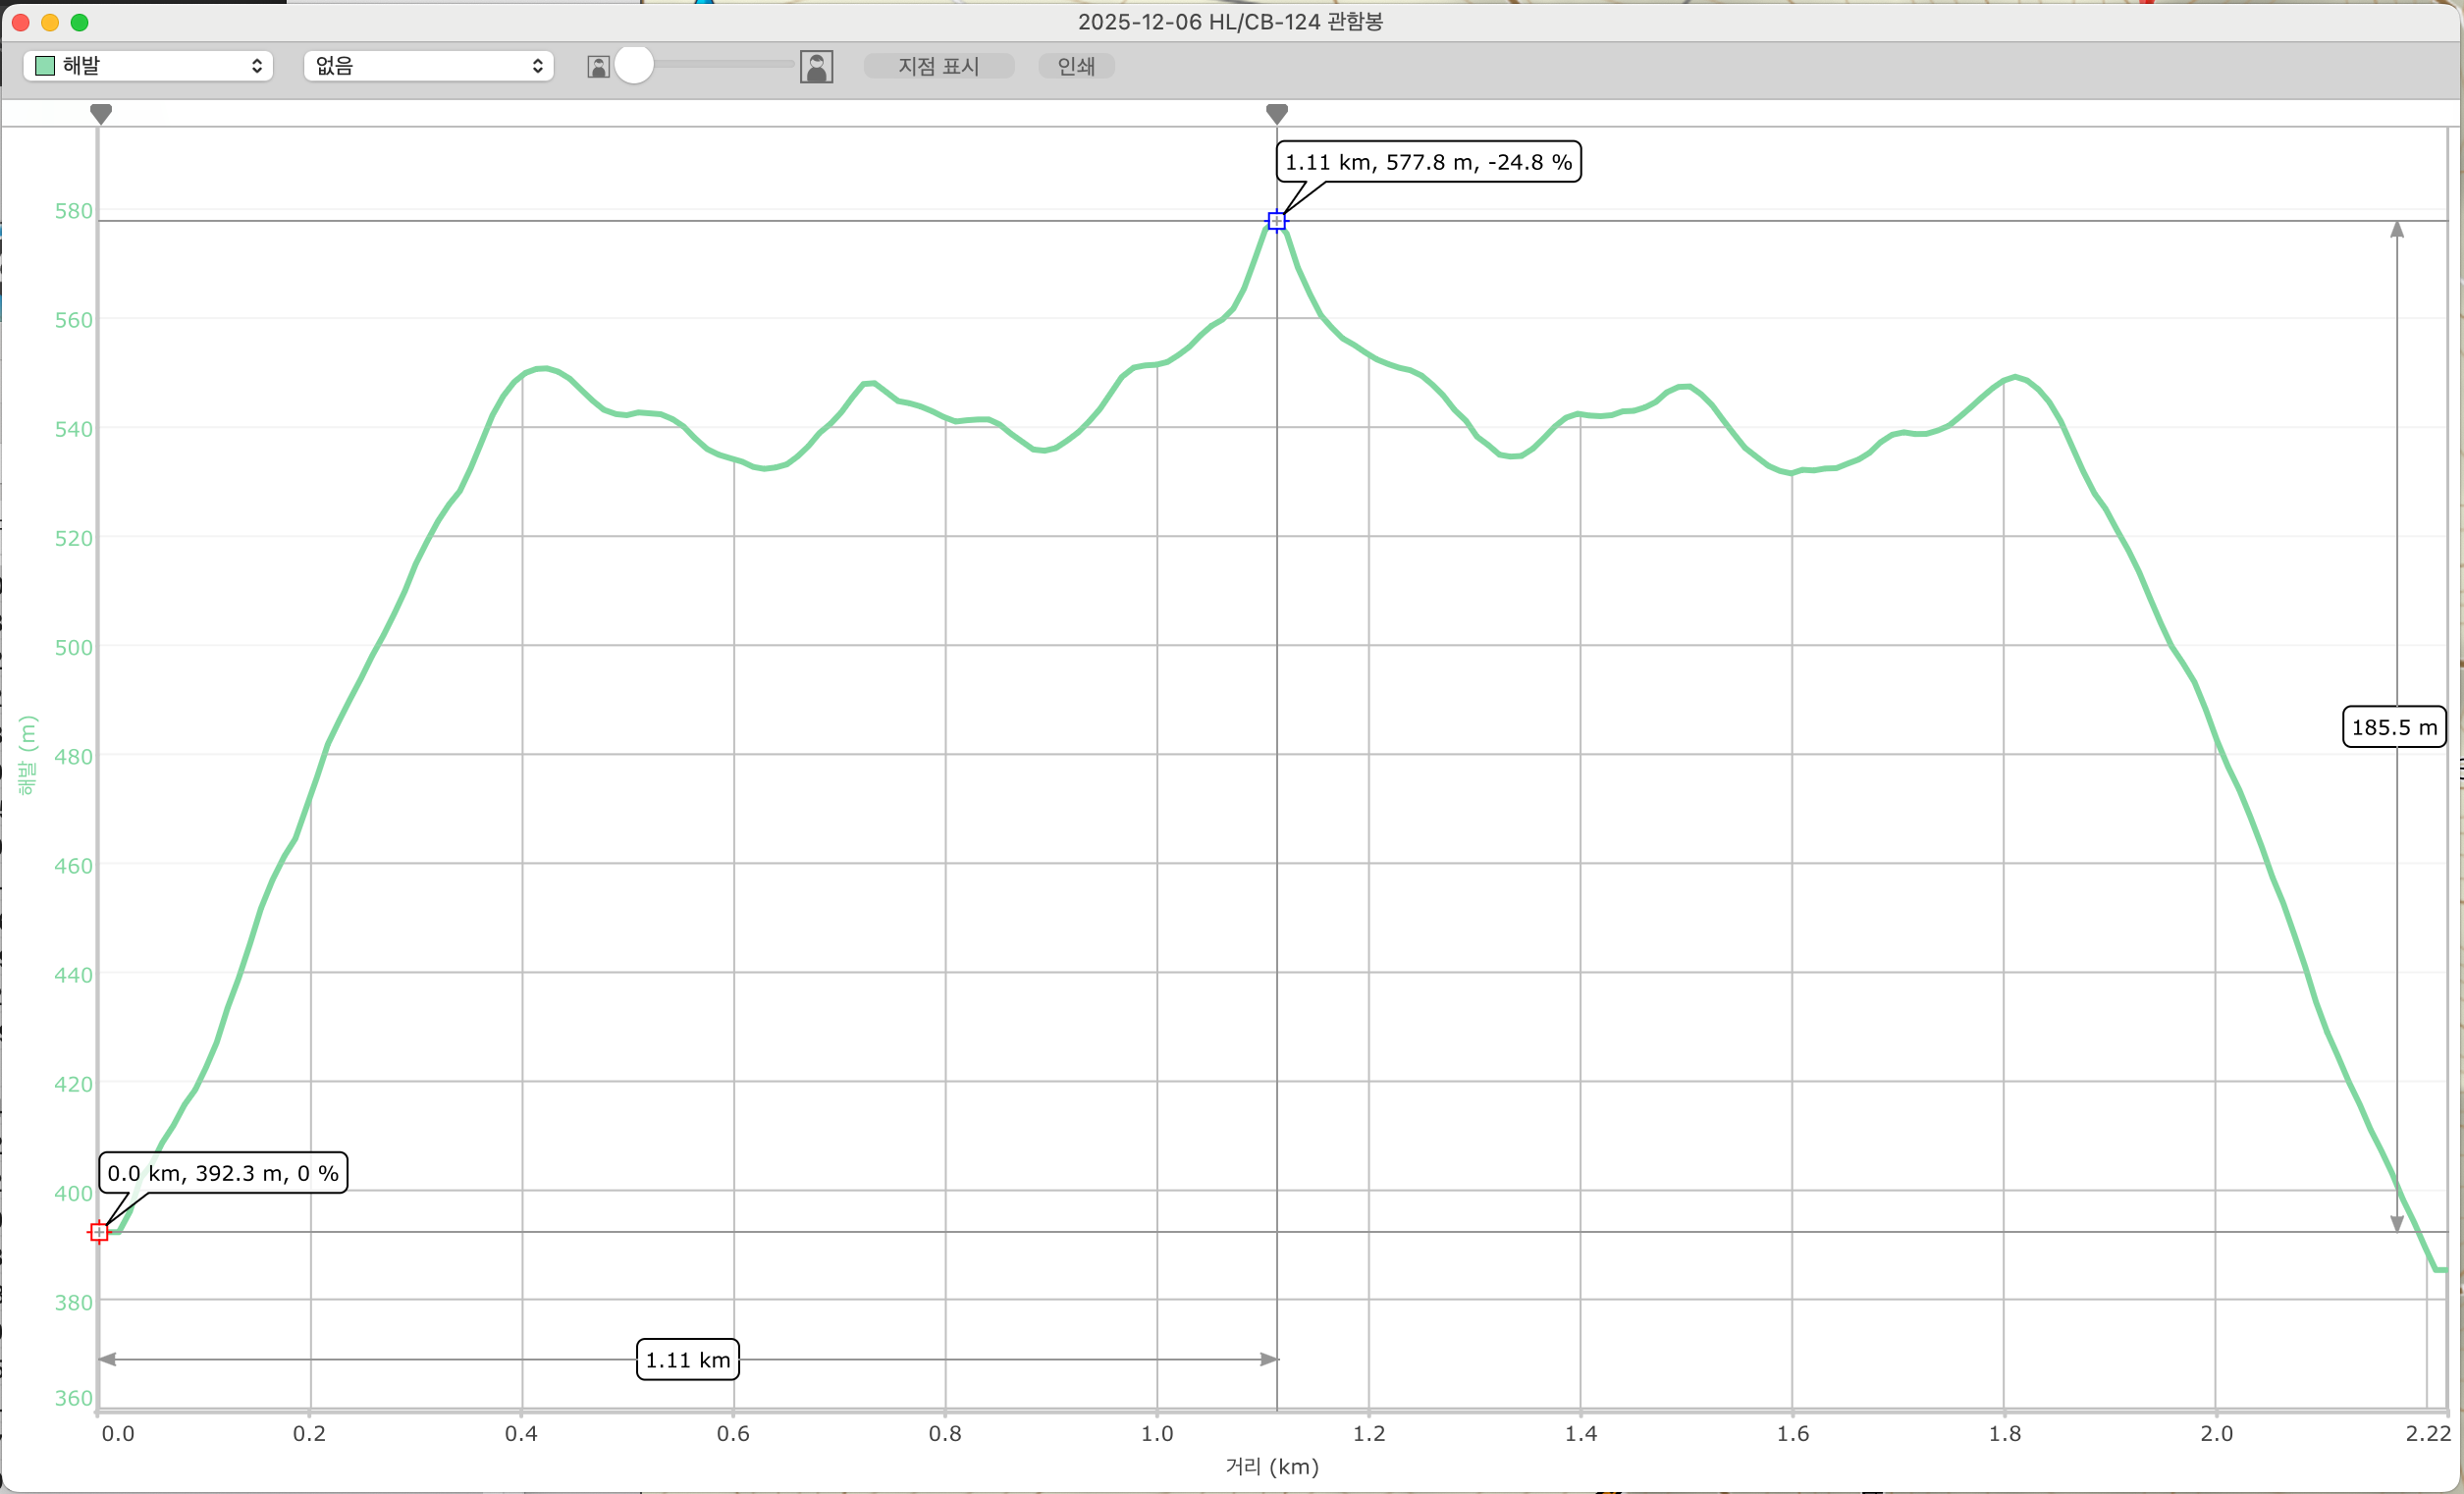The height and width of the screenshot is (1494, 2464).
Task: Click the peak tooltip reading 577.8 m
Action: [x=1428, y=162]
